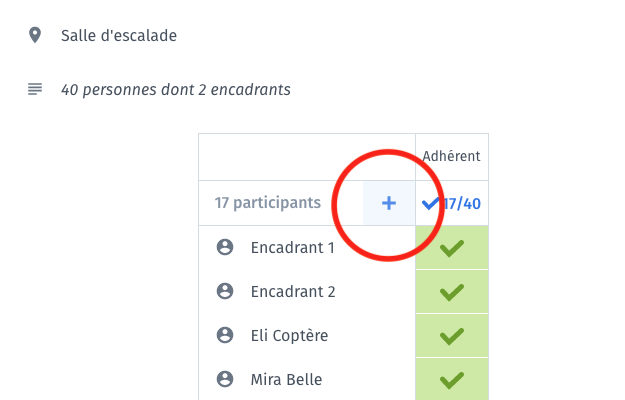Toggle Adhérent check for Encadrant 1

point(452,248)
